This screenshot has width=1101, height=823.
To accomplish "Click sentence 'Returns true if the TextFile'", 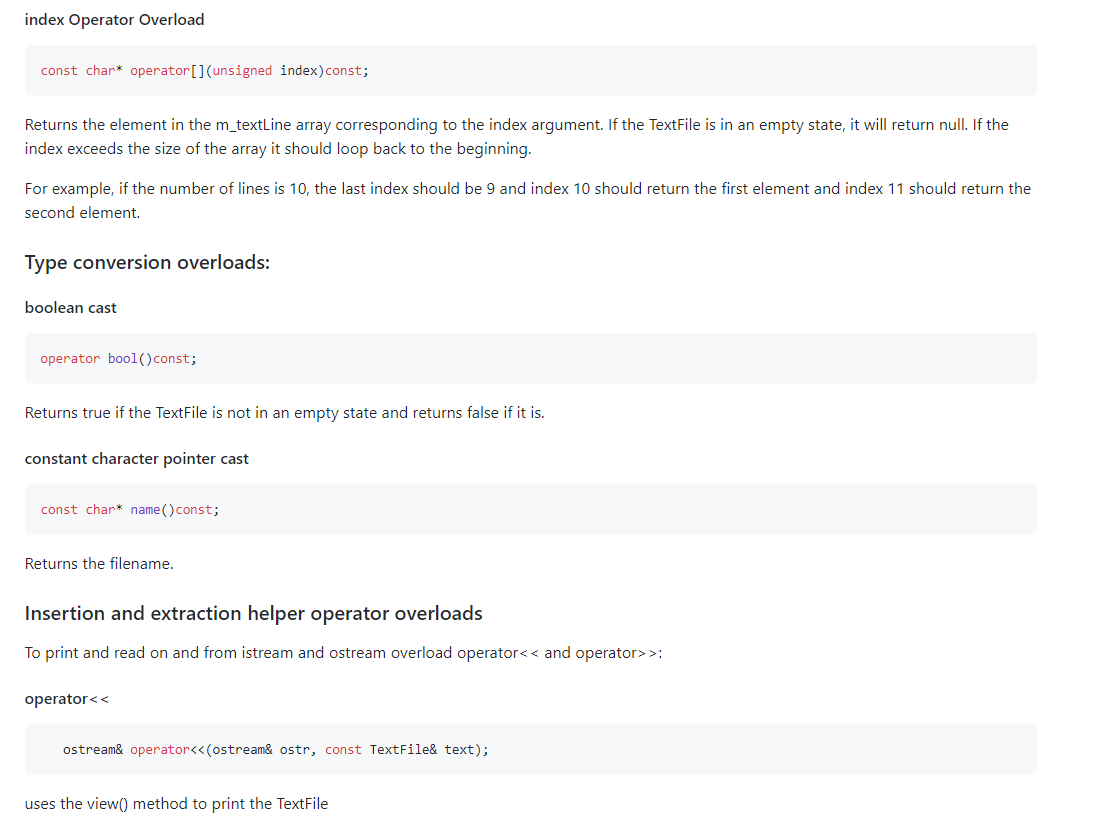I will click(x=284, y=413).
